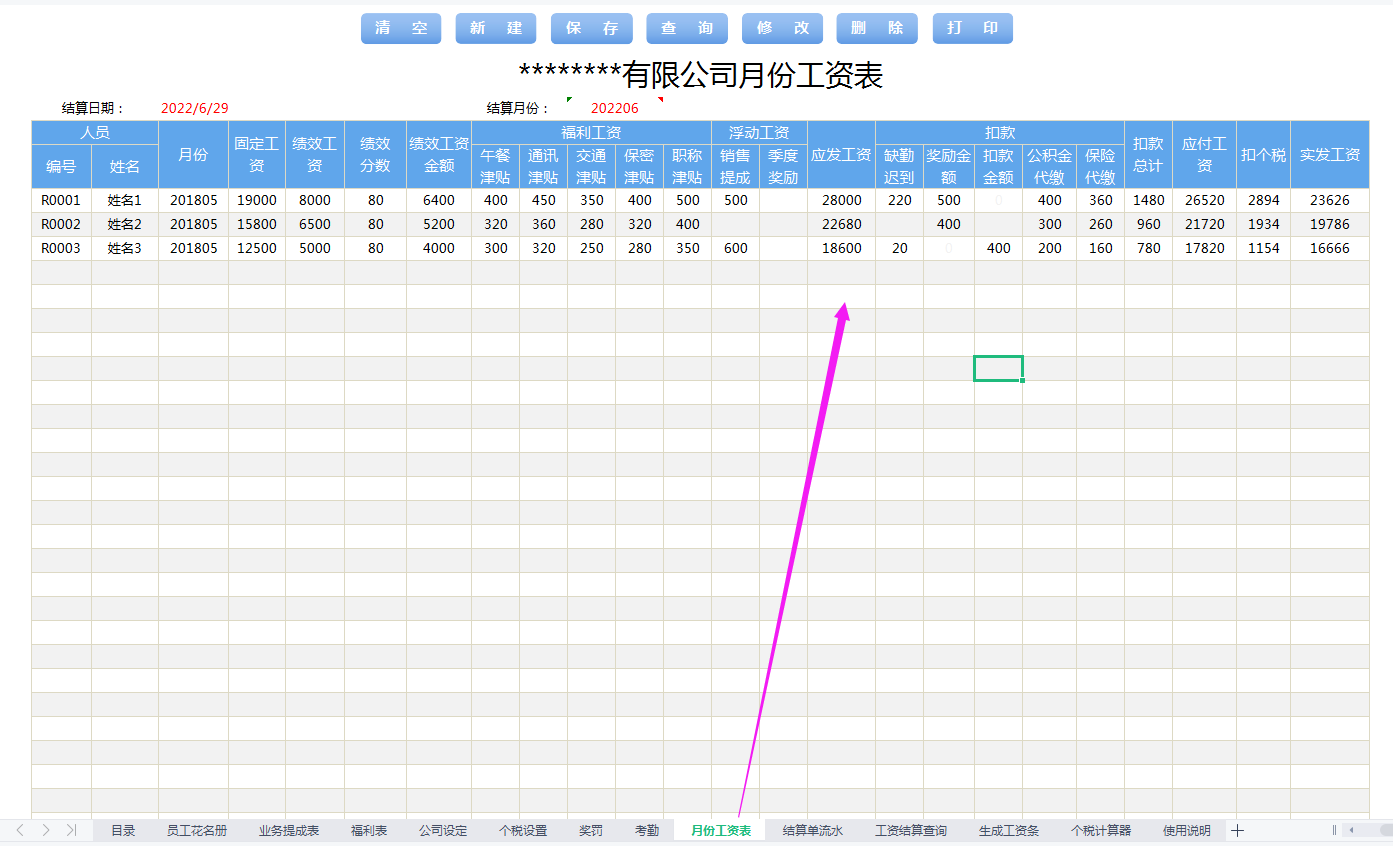Click the 新建 (New) button
The image size is (1393, 846).
[x=496, y=28]
